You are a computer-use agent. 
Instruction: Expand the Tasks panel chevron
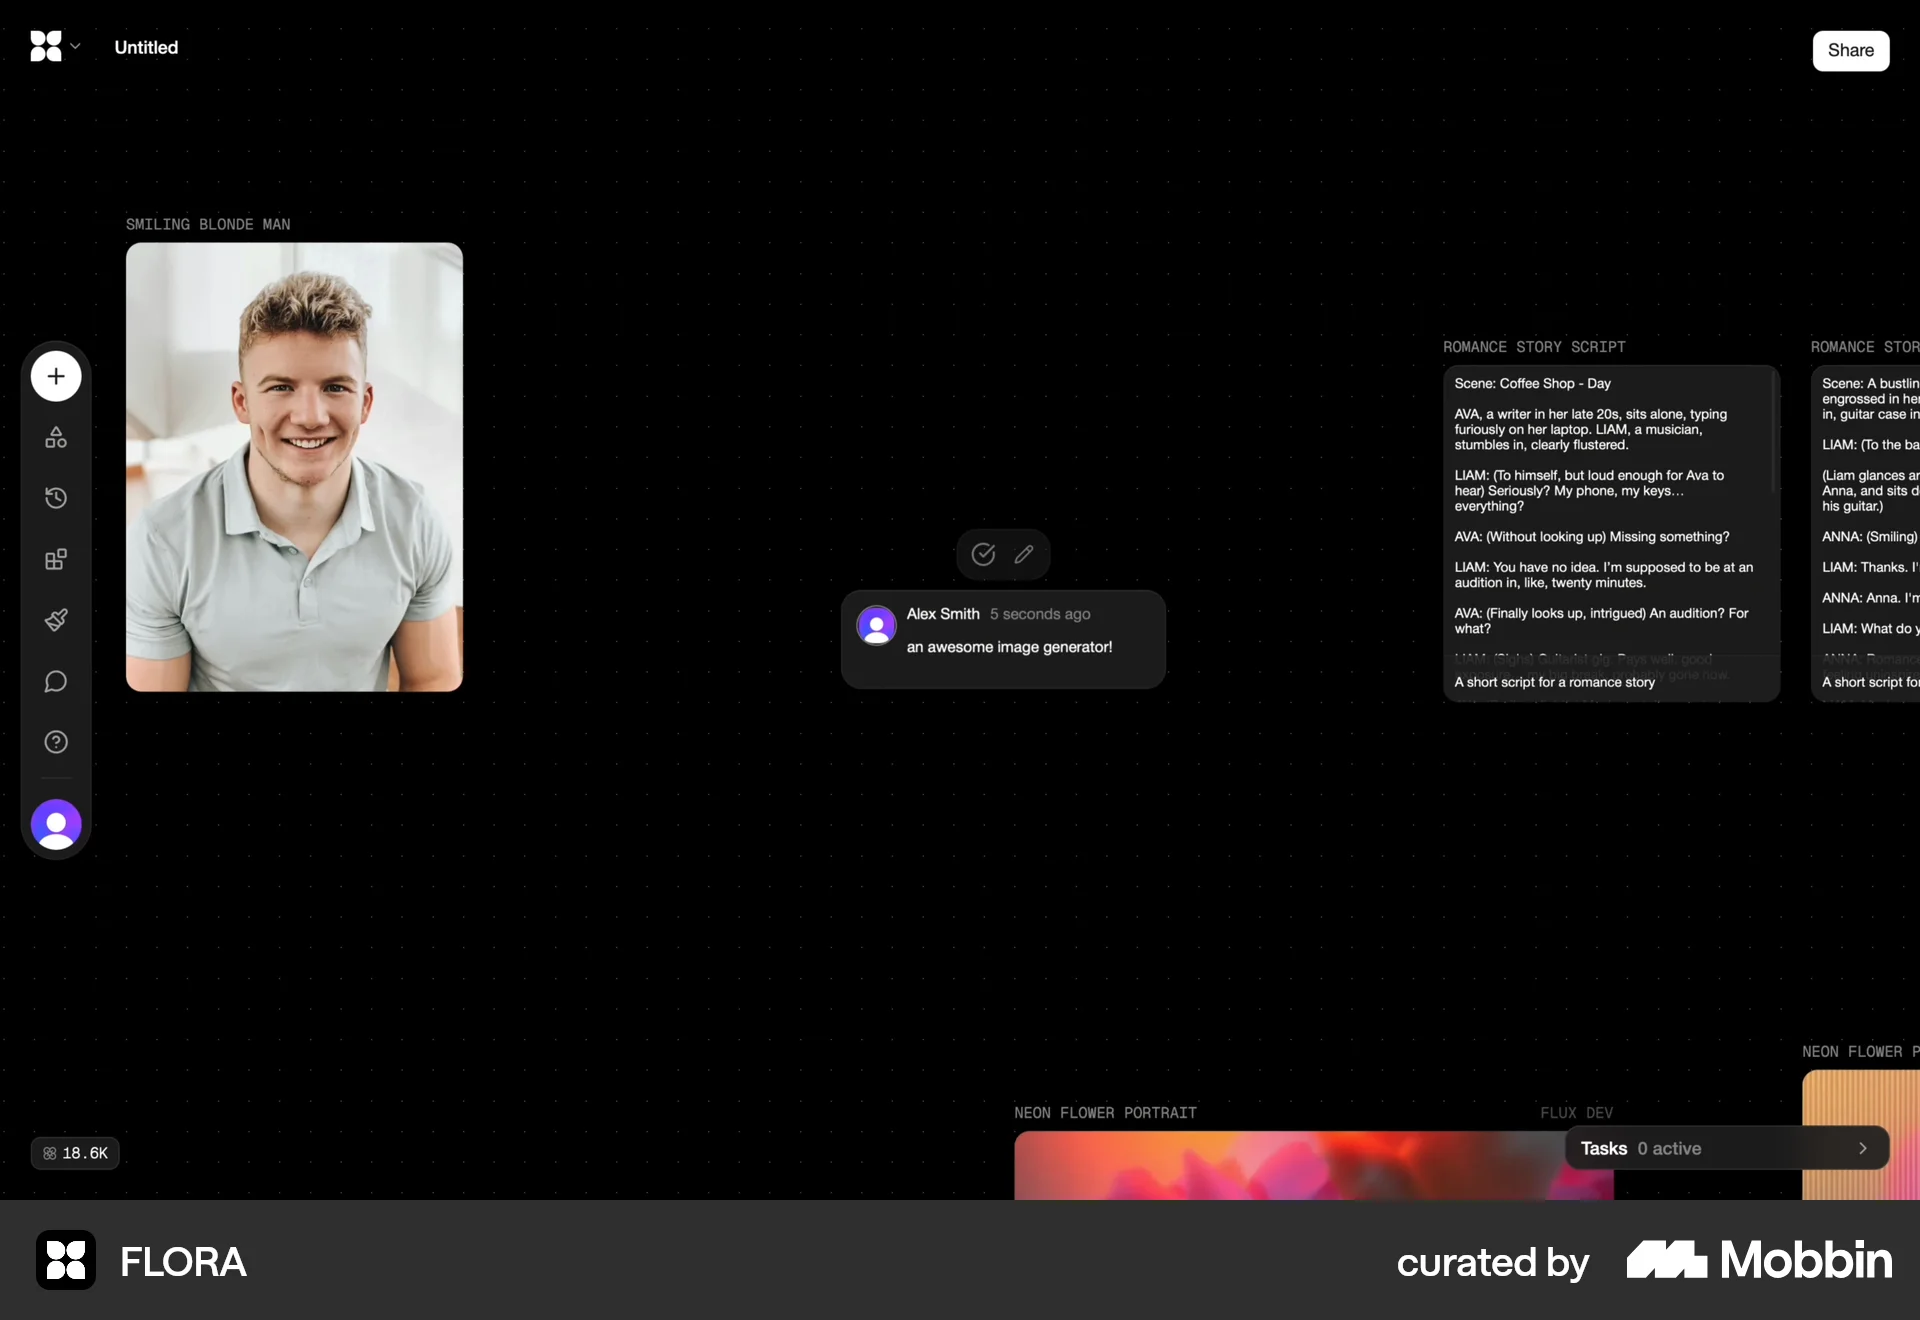[1862, 1148]
